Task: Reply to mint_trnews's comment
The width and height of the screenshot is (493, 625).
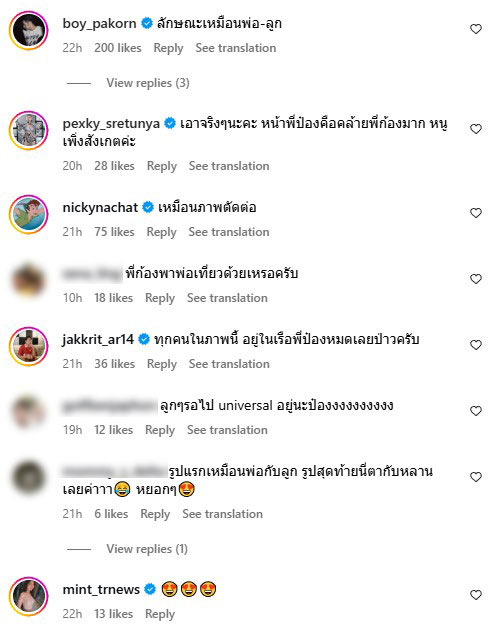Action: [x=160, y=614]
